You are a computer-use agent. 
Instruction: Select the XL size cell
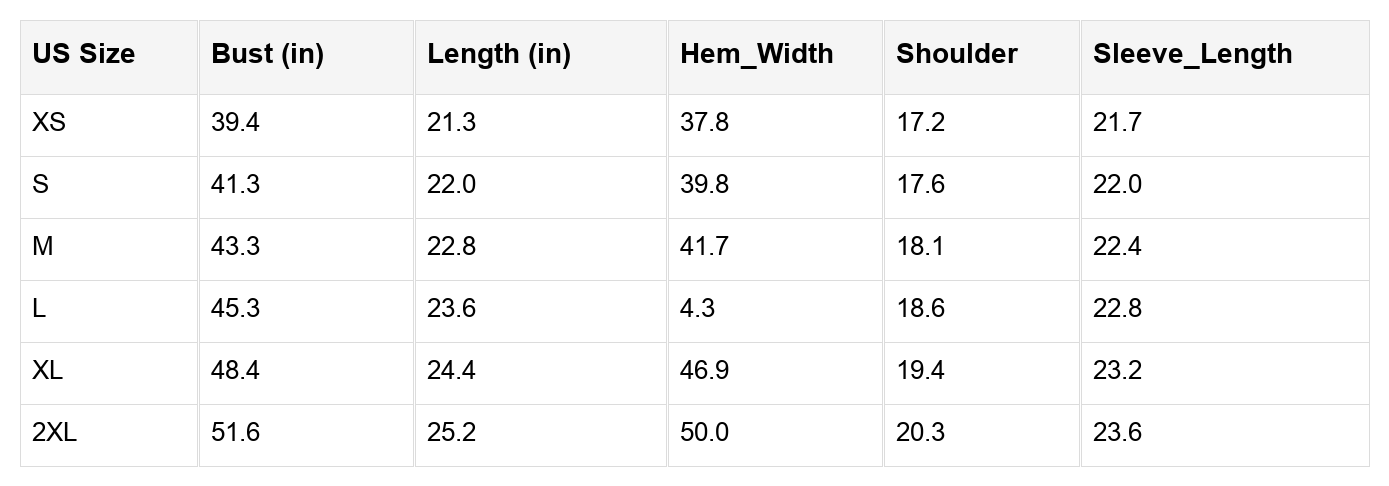48,371
